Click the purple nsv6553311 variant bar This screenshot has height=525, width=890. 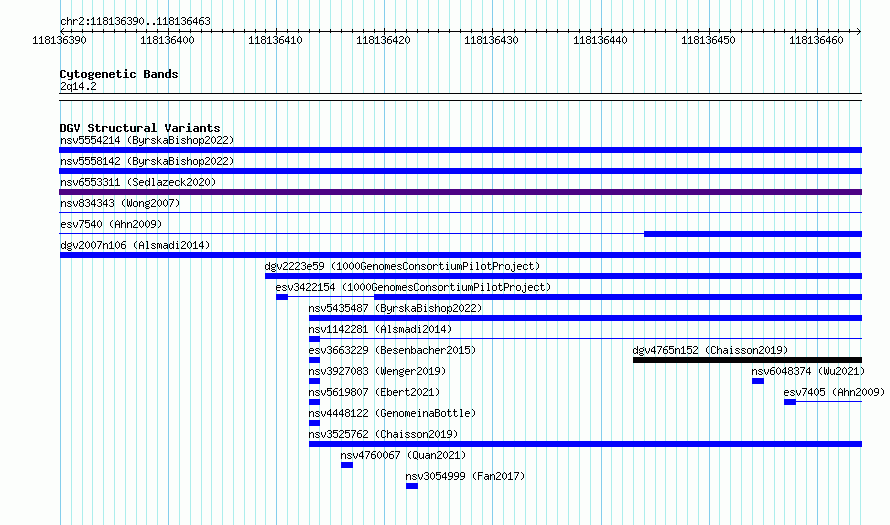[460, 192]
